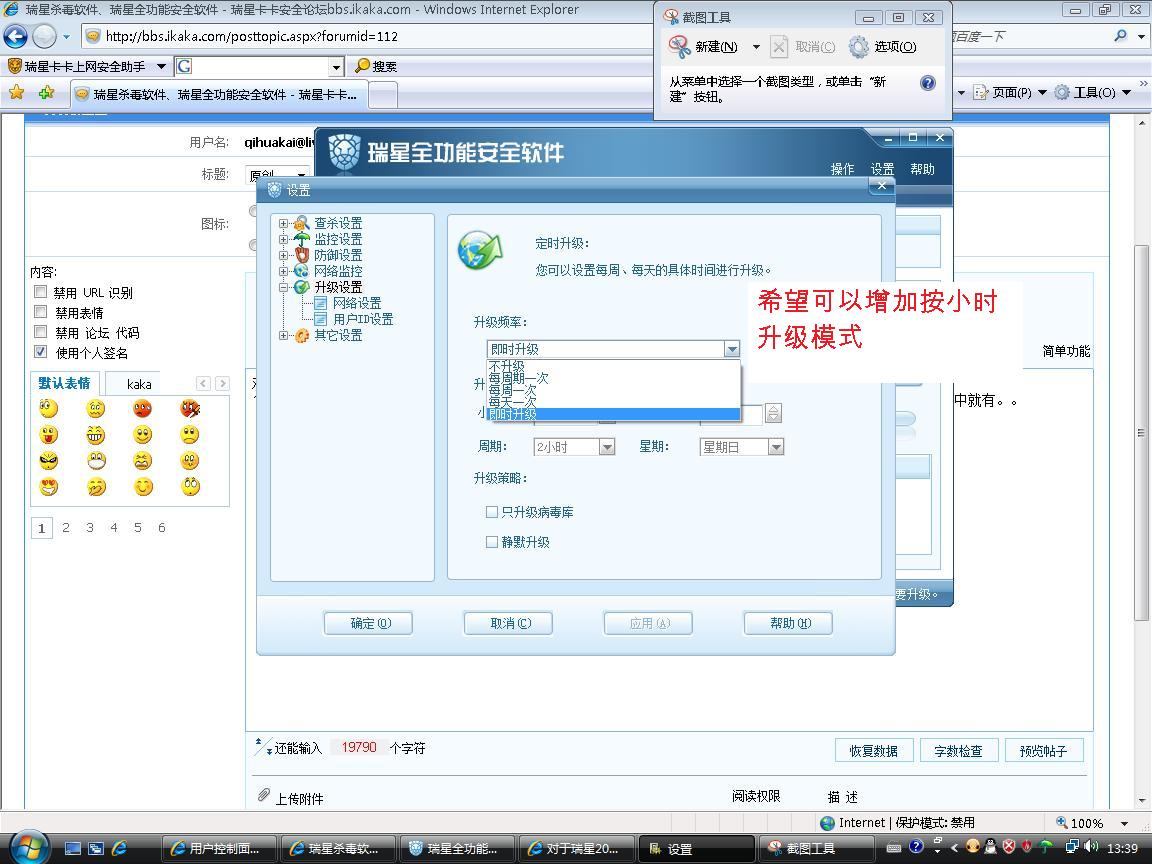1152x864 pixels.
Task: Check 禁用表情 box
Action: (40, 312)
